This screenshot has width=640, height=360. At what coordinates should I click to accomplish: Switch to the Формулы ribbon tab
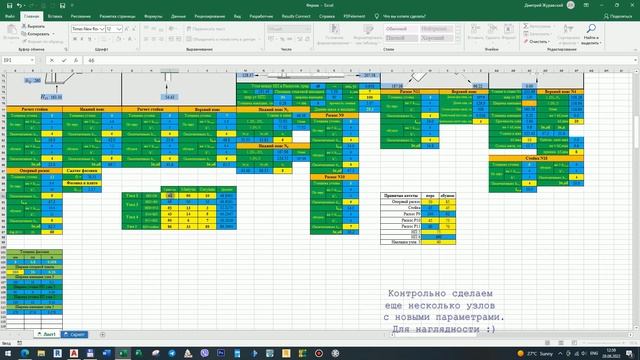(153, 16)
